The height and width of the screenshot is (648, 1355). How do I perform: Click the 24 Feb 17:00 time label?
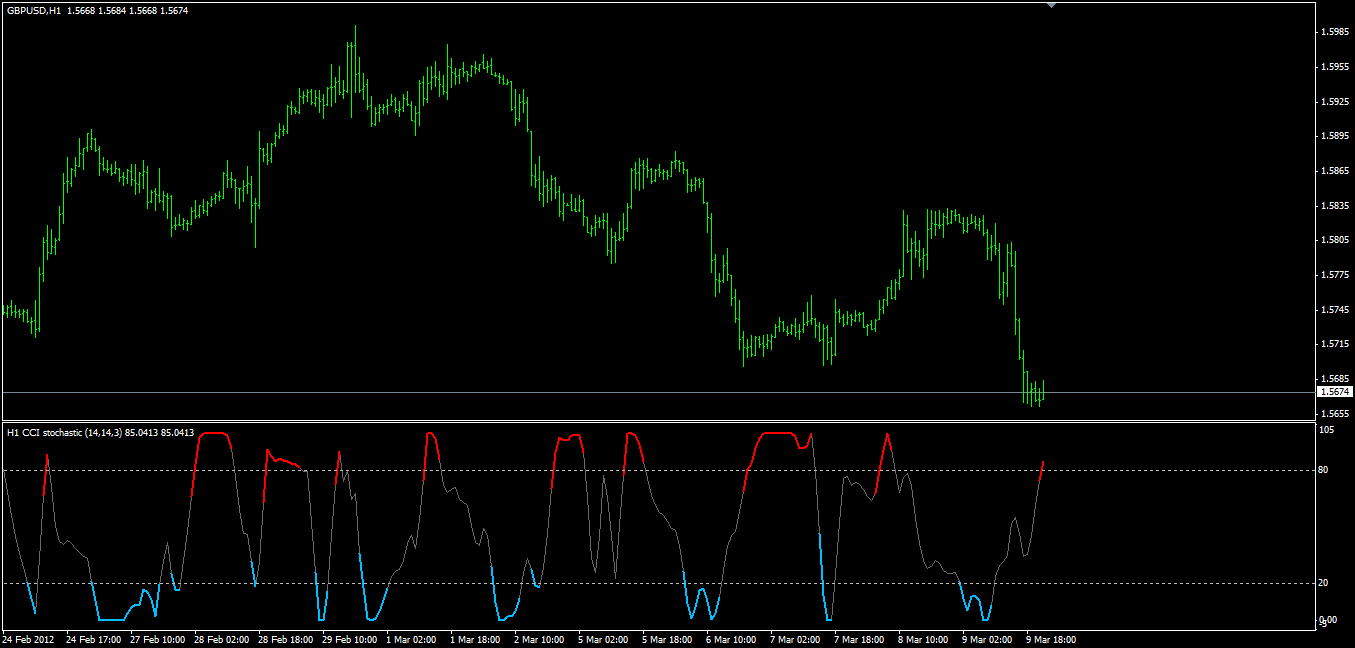click(94, 638)
